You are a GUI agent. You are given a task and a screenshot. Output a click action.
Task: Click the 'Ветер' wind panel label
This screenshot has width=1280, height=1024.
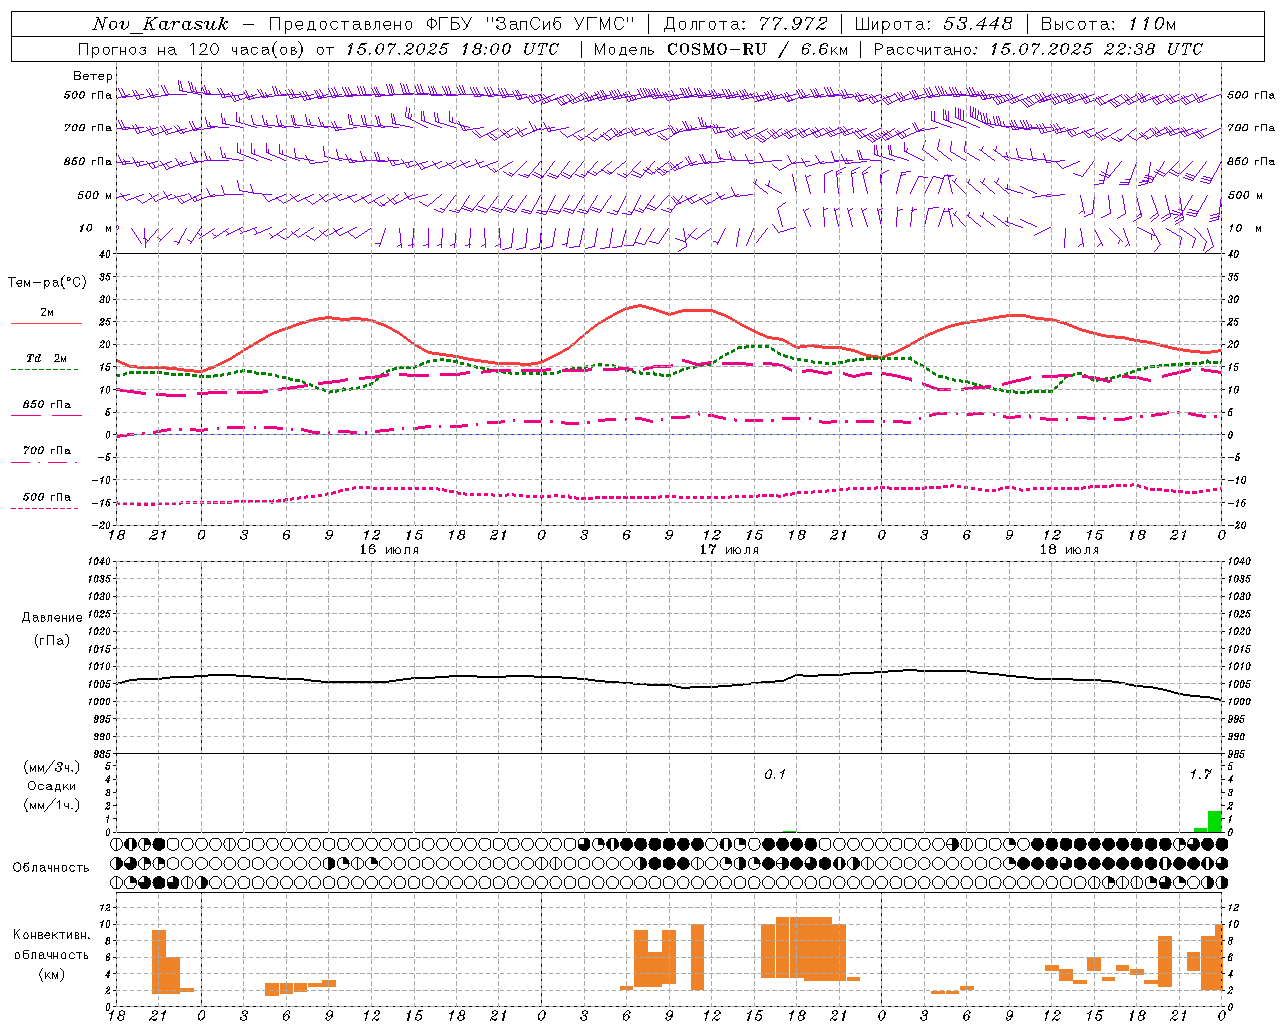tap(93, 76)
